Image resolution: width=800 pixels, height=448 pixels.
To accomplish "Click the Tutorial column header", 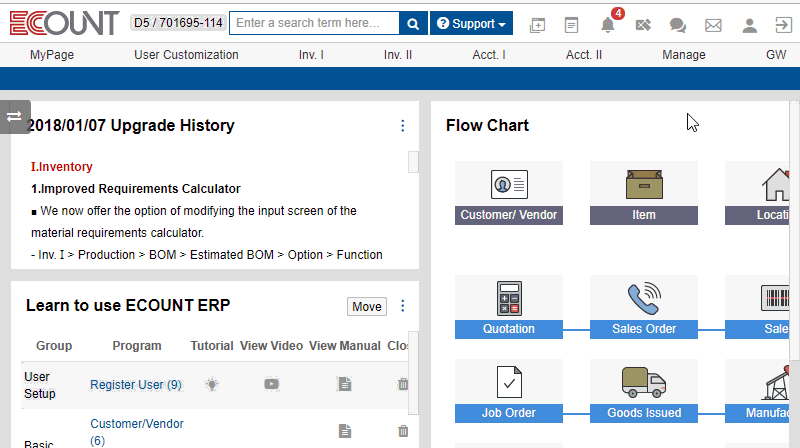I will [x=212, y=346].
